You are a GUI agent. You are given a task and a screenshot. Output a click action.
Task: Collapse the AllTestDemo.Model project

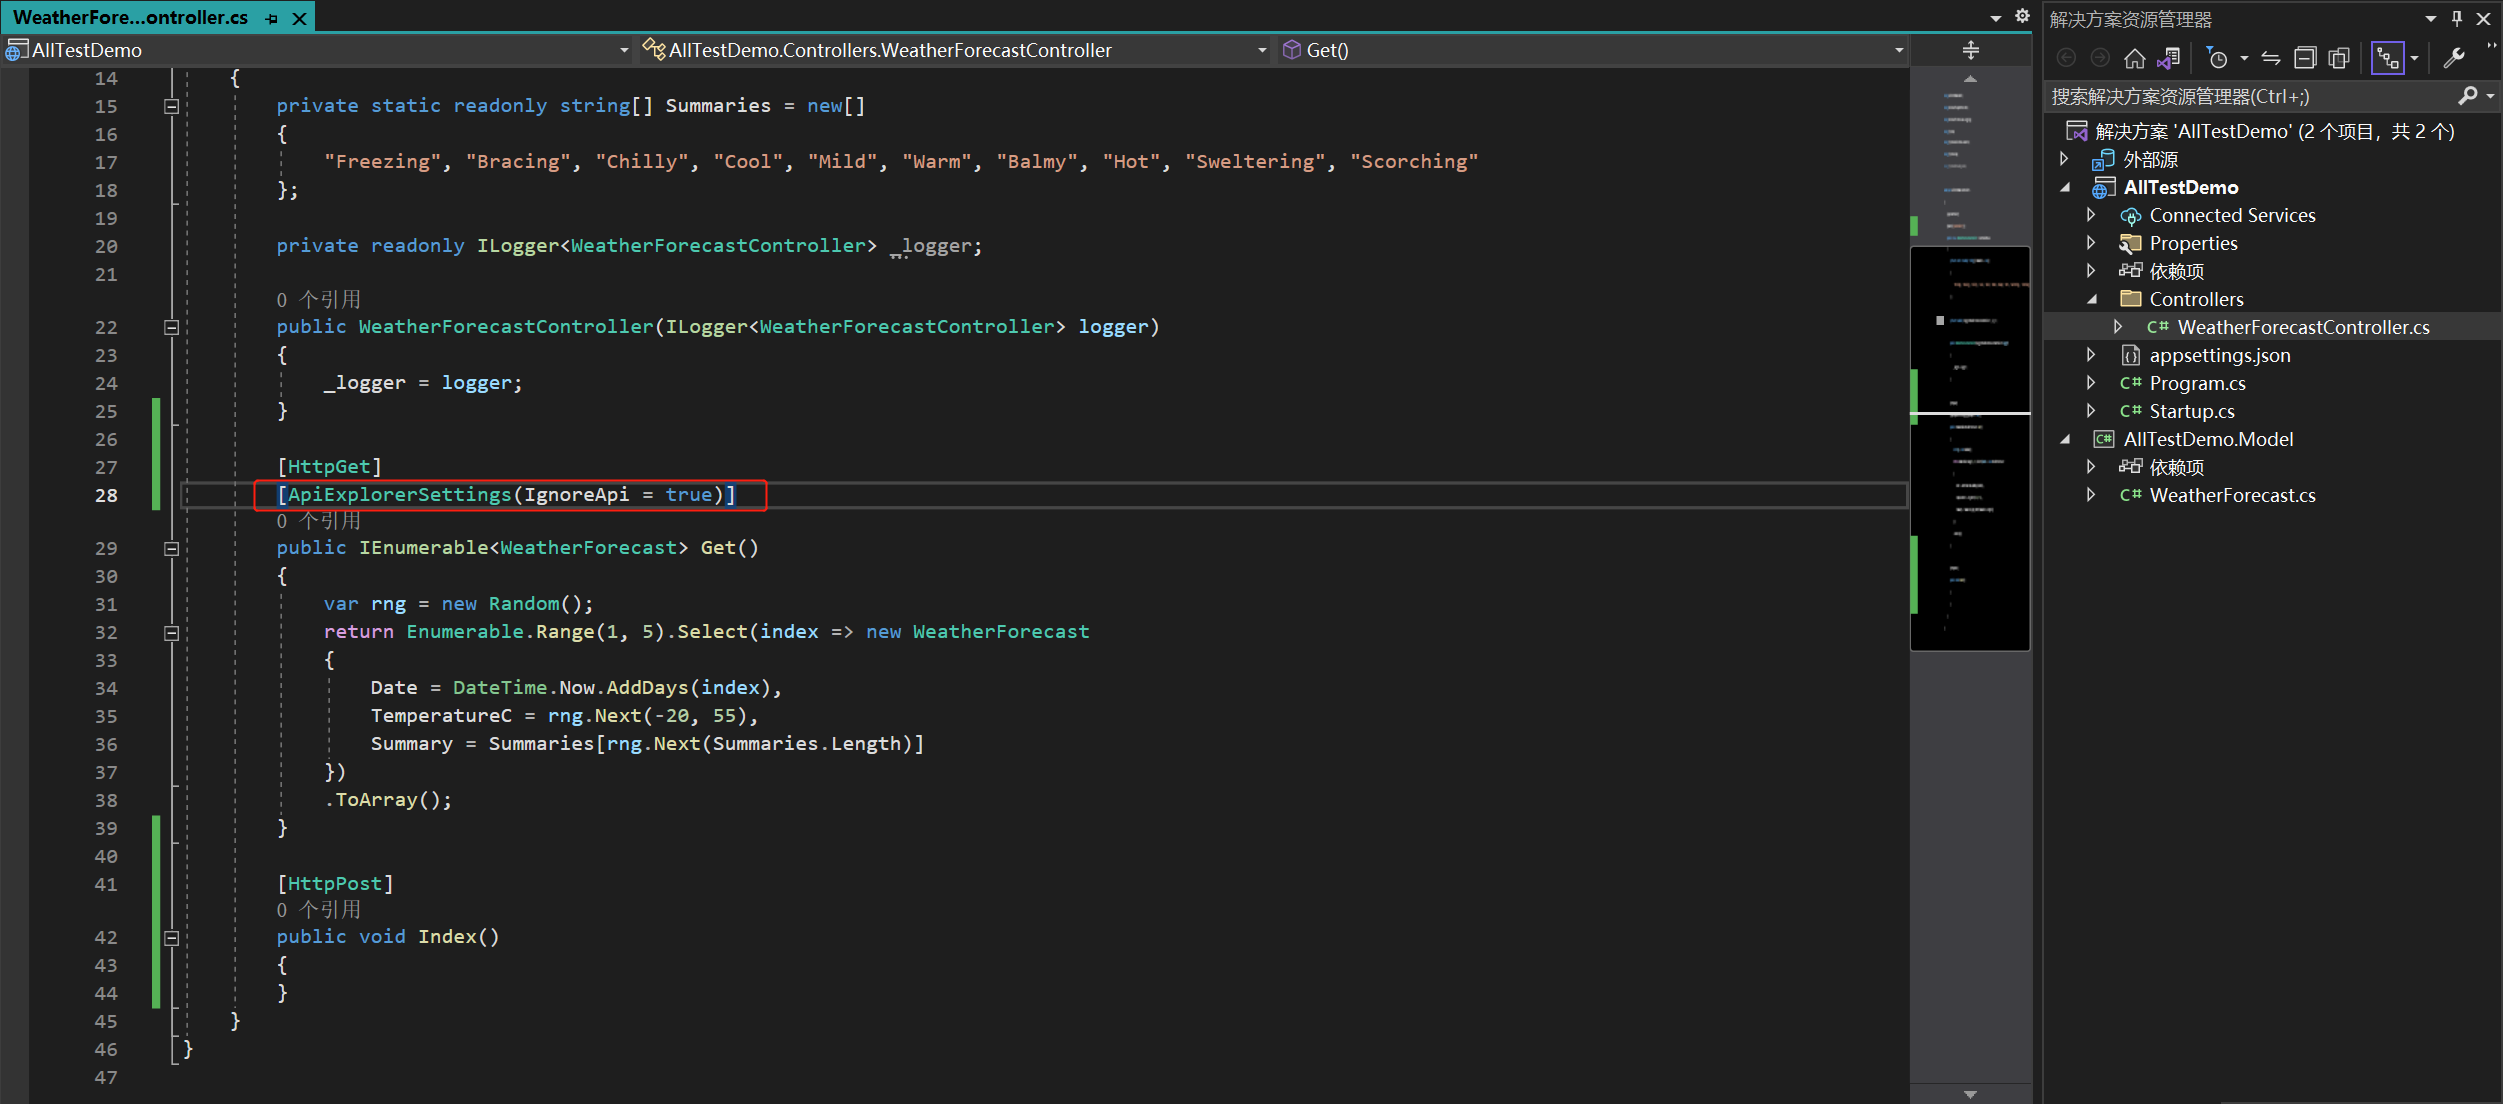point(2064,439)
